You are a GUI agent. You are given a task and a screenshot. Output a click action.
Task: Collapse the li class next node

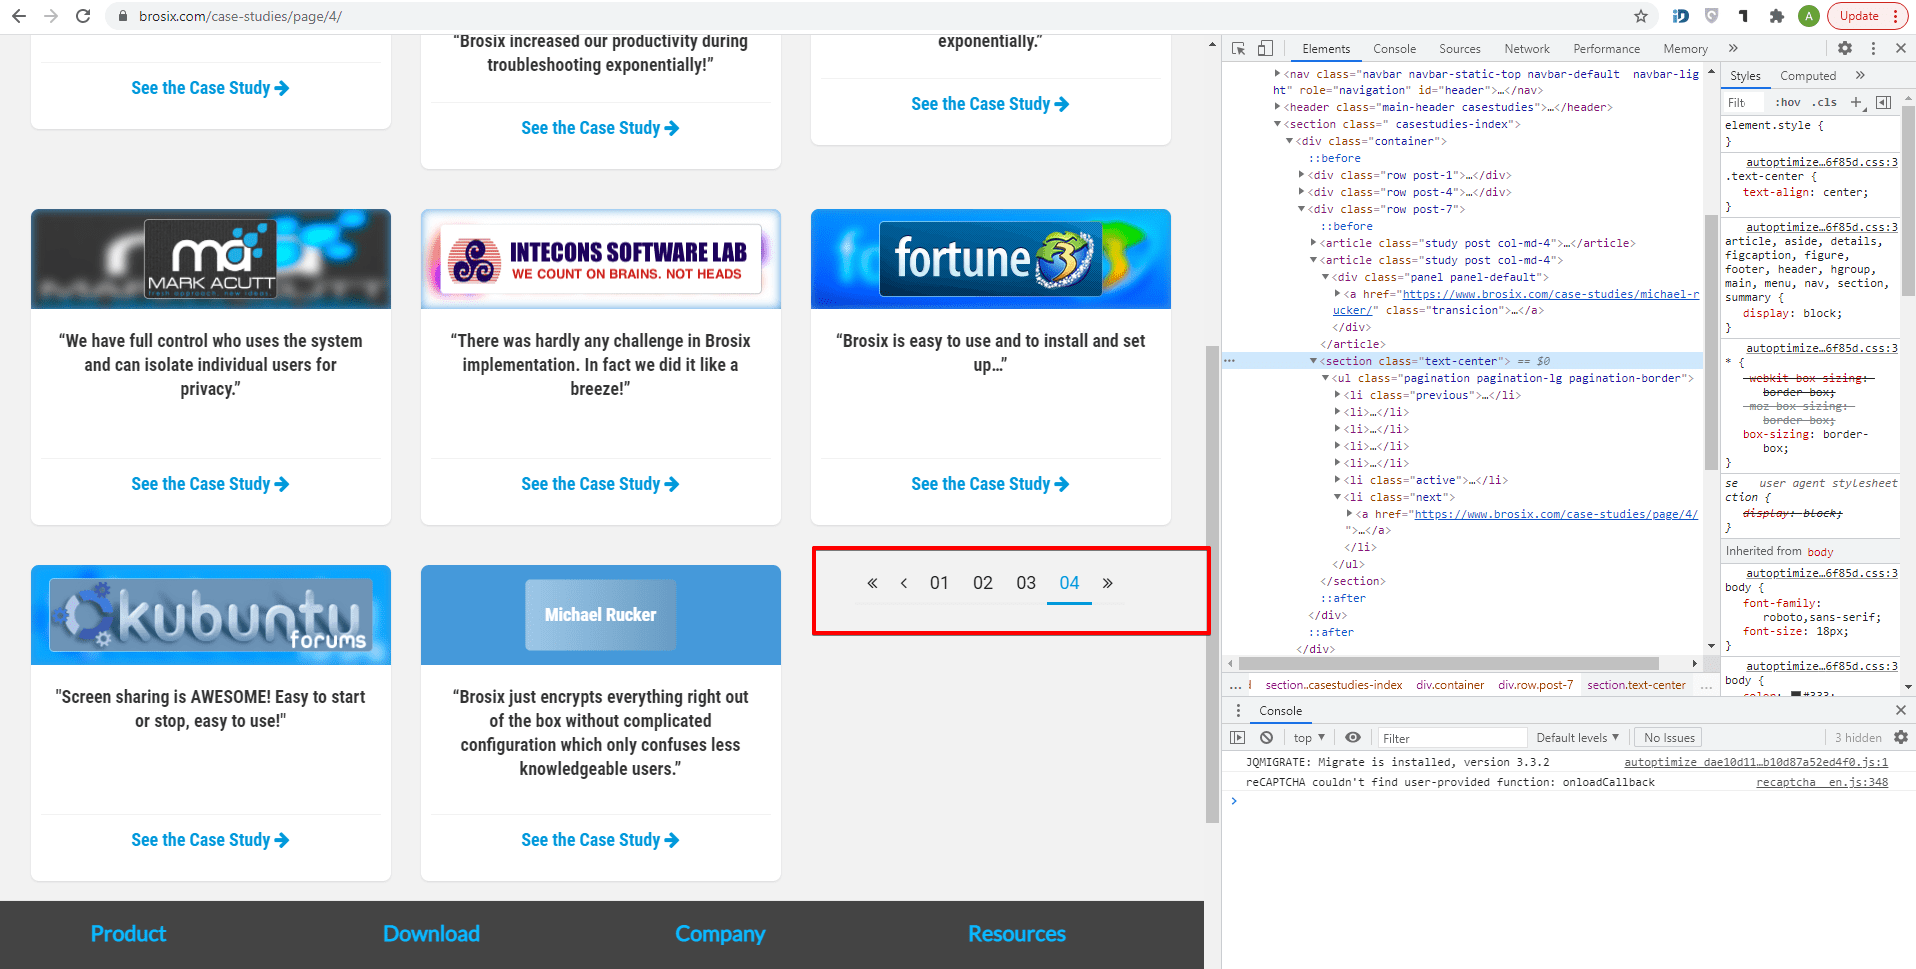[x=1337, y=497]
